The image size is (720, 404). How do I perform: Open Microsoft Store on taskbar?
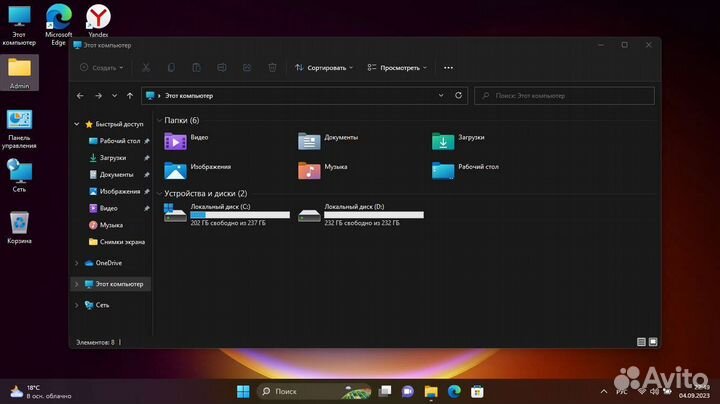477,391
